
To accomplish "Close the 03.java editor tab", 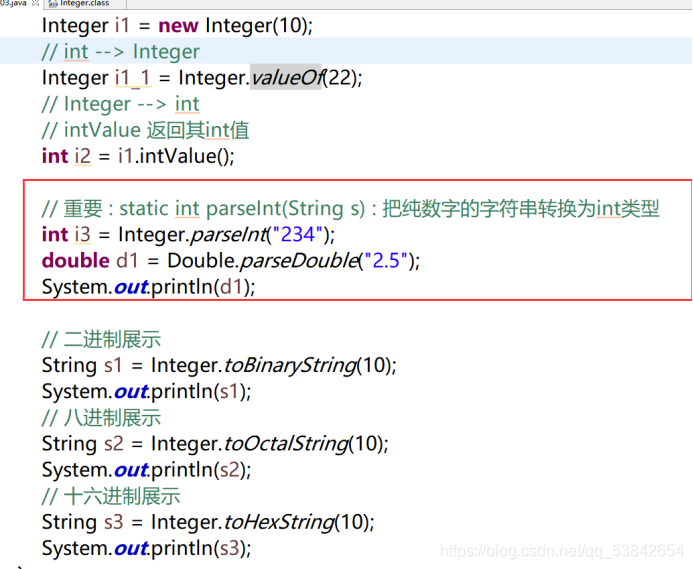I will pos(35,3).
